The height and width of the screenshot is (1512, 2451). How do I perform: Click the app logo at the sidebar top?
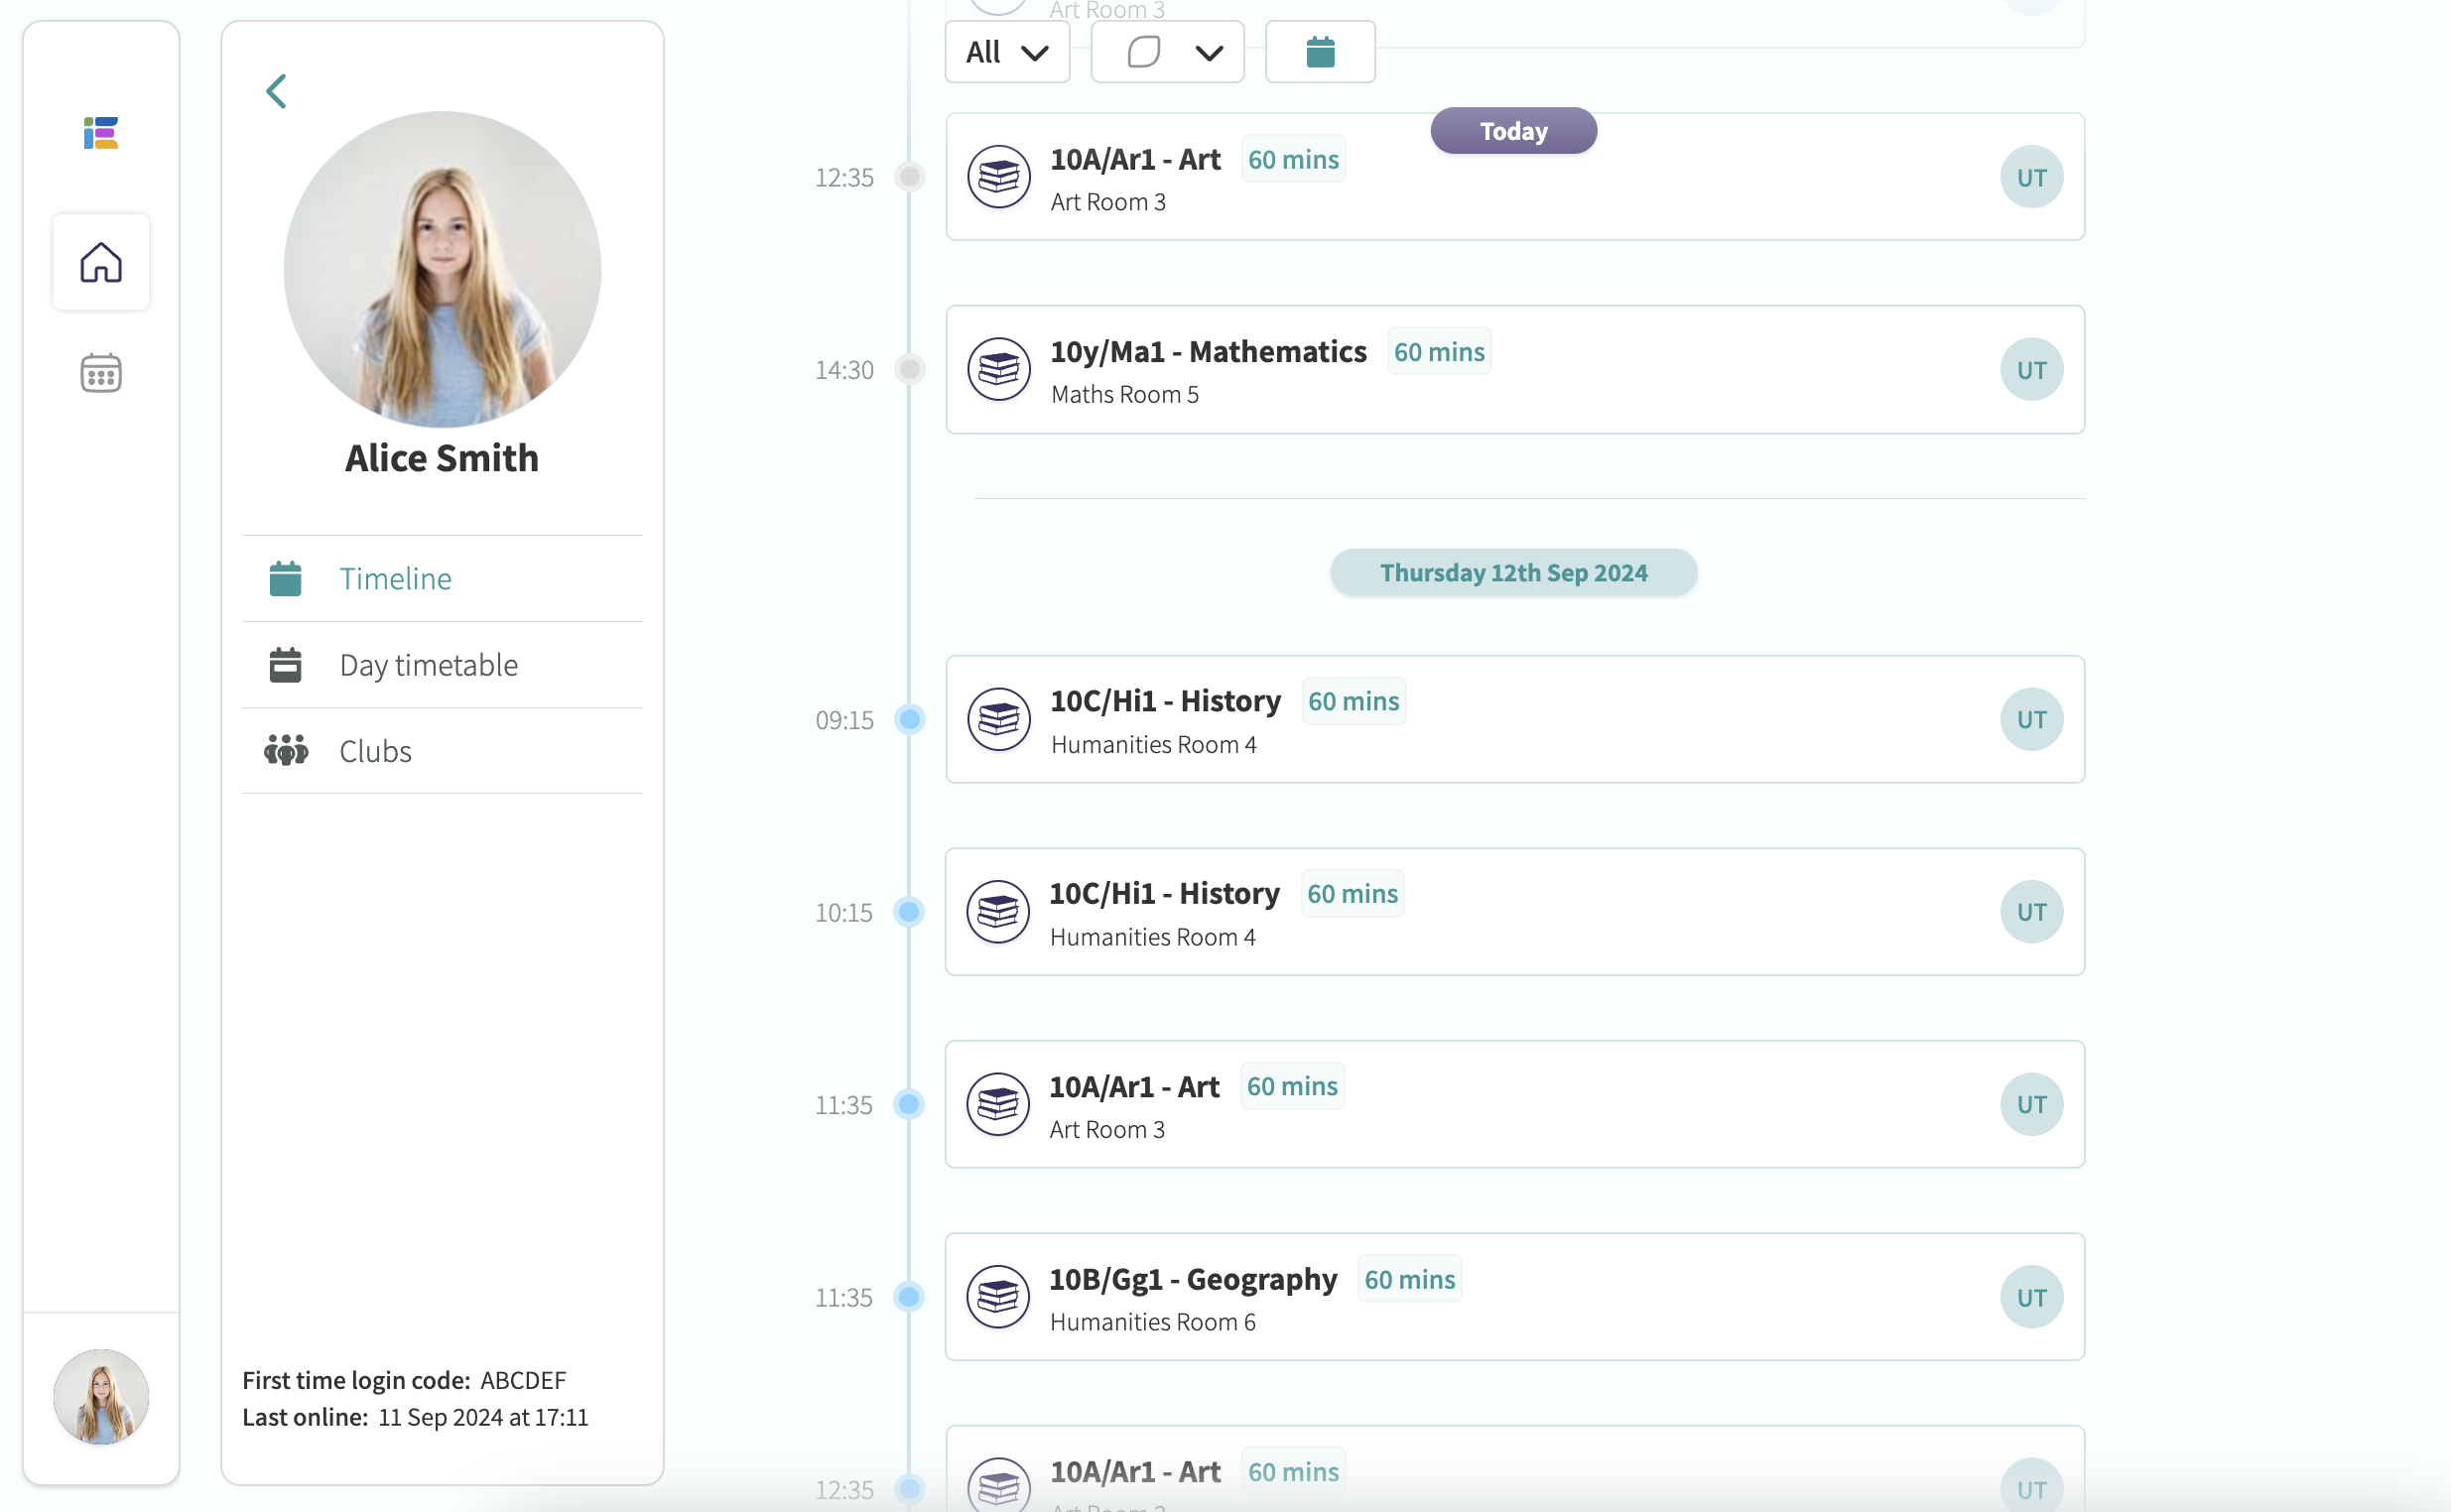(x=101, y=133)
